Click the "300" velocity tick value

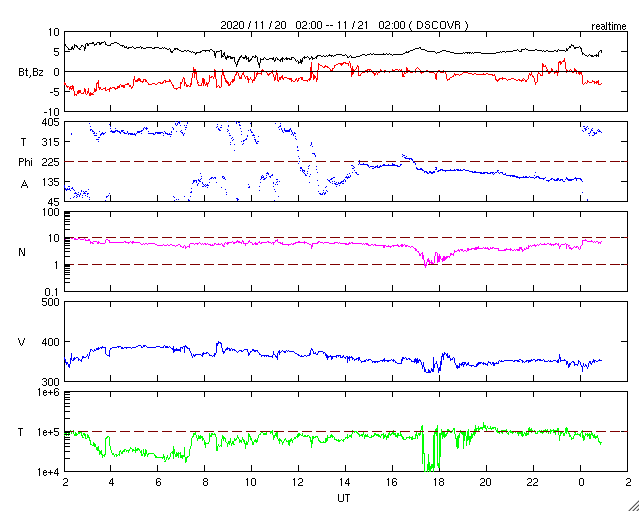(52, 381)
